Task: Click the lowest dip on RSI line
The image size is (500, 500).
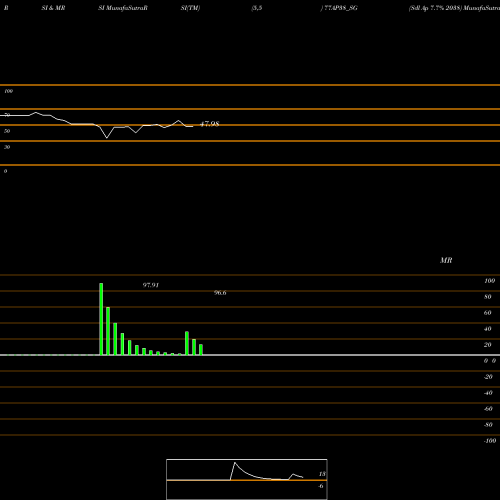Action: 107,138
